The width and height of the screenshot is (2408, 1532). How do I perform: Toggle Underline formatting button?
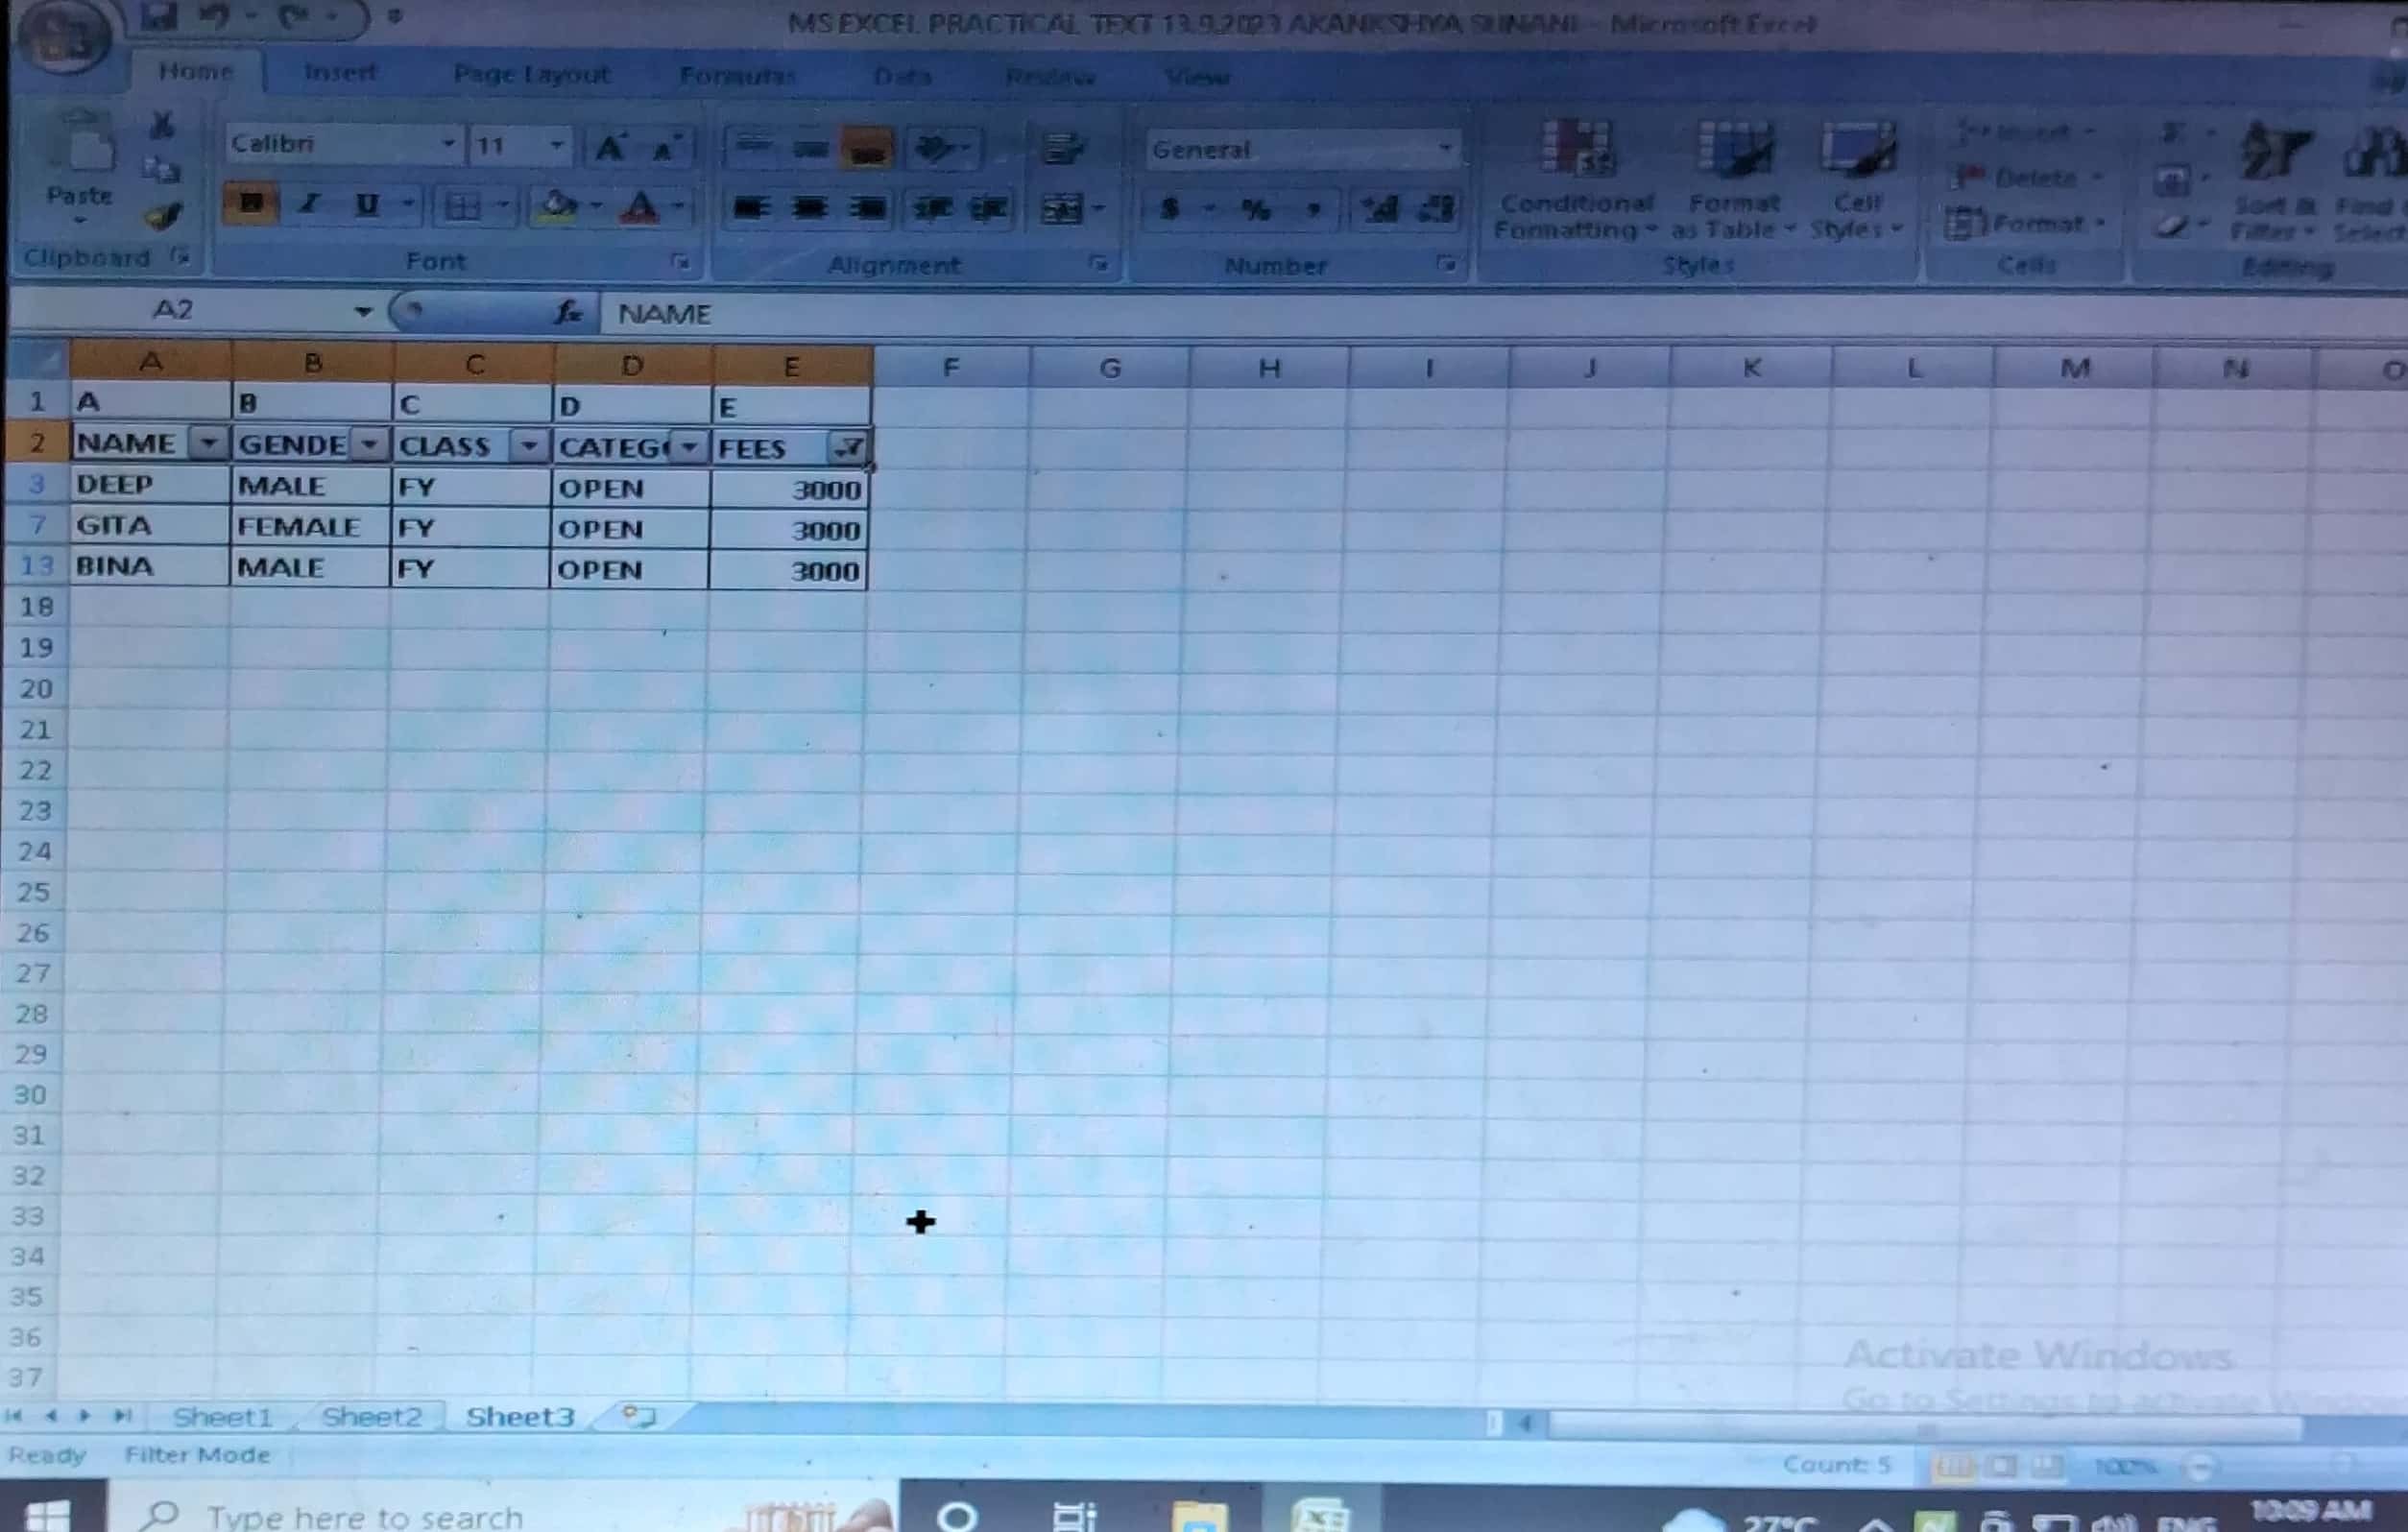click(366, 205)
